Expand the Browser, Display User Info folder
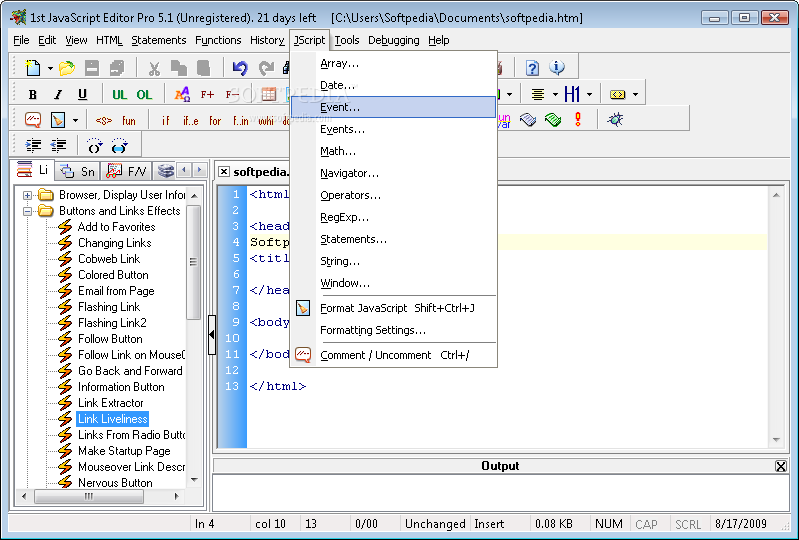 [x=28, y=195]
